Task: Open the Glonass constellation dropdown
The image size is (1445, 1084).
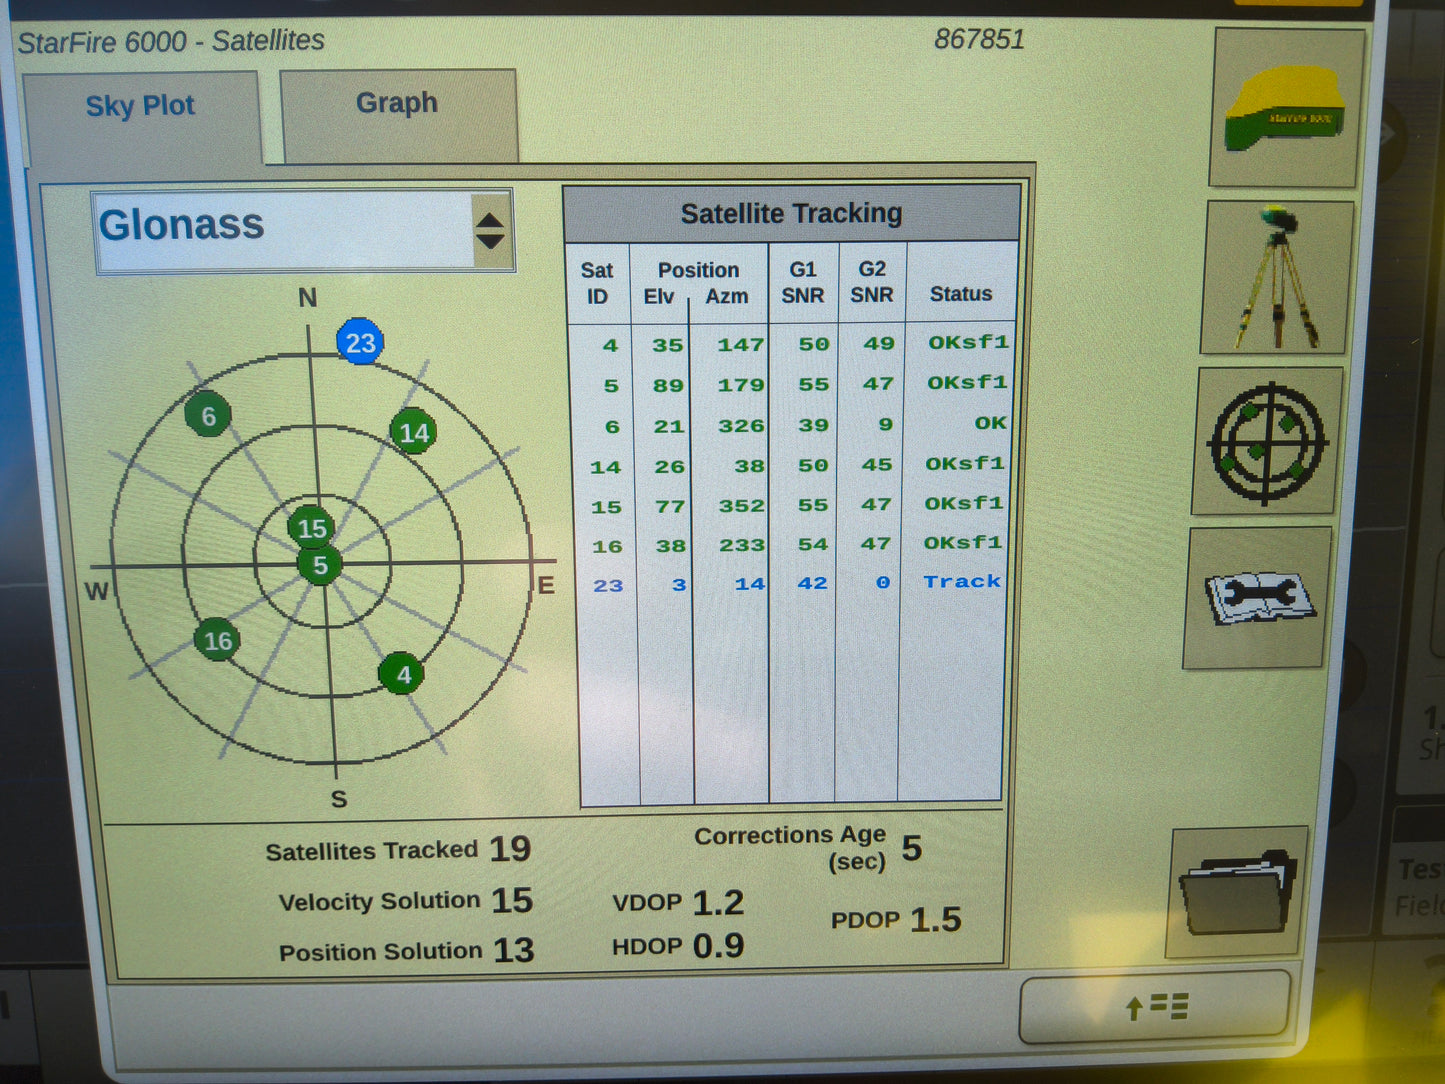Action: click(290, 226)
